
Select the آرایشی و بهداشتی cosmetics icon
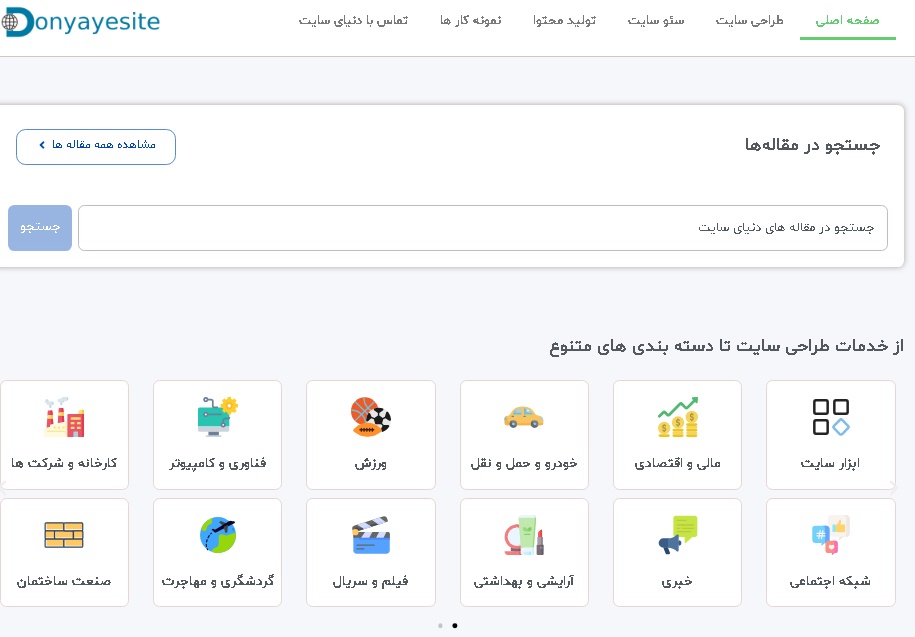click(x=524, y=535)
